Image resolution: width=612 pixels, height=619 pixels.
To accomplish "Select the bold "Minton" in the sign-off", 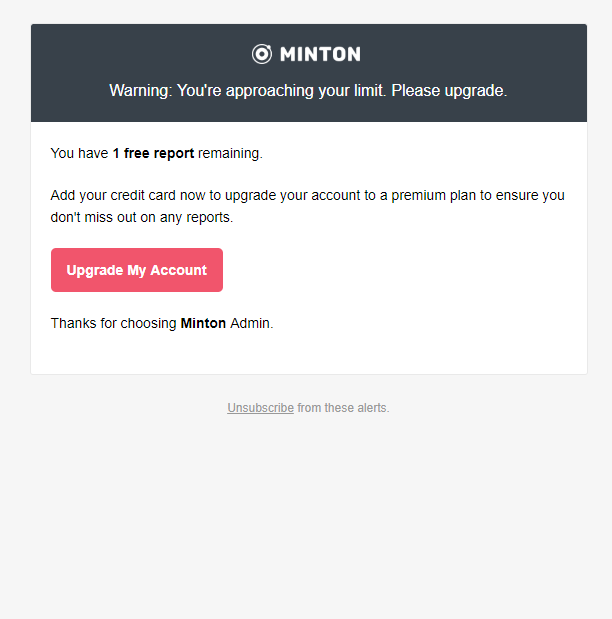I will pos(203,324).
